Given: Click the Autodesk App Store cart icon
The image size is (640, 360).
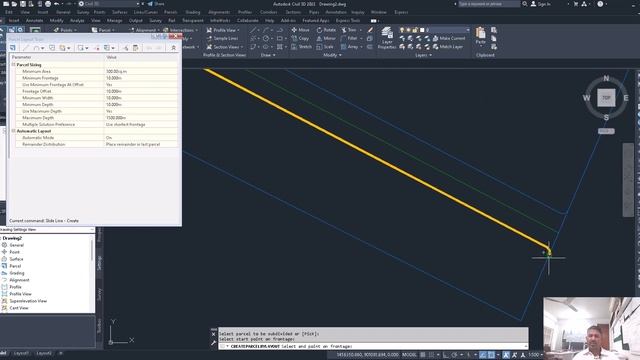Looking at the screenshot, I should coord(576,4).
